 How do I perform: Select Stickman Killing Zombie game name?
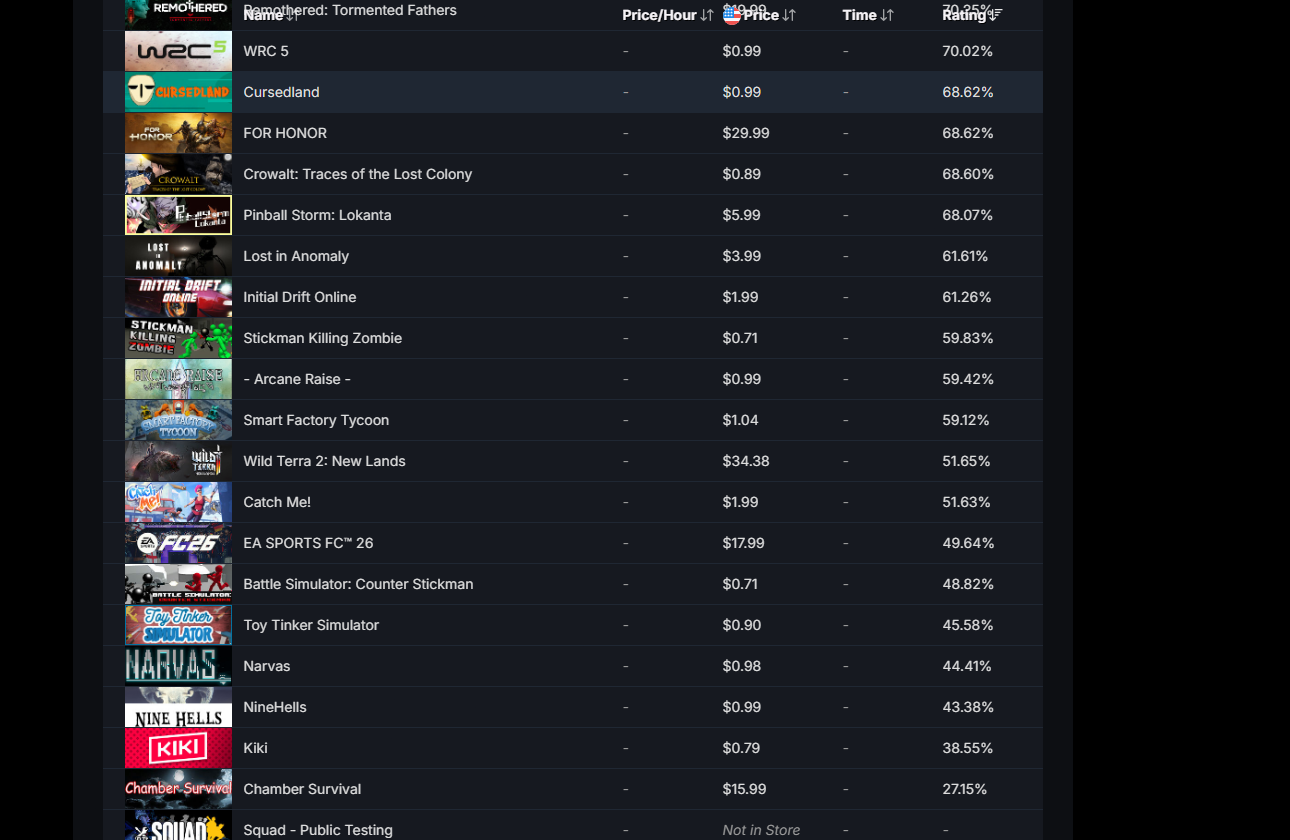click(322, 338)
